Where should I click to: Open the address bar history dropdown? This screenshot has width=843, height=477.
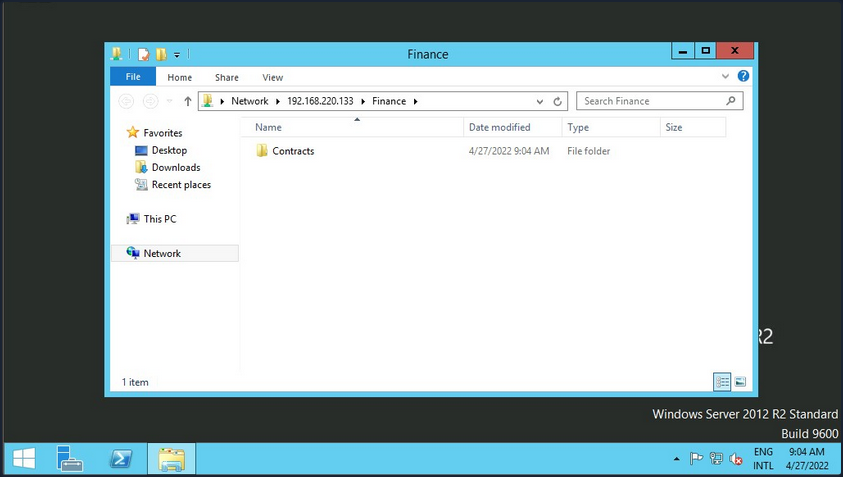[x=540, y=101]
